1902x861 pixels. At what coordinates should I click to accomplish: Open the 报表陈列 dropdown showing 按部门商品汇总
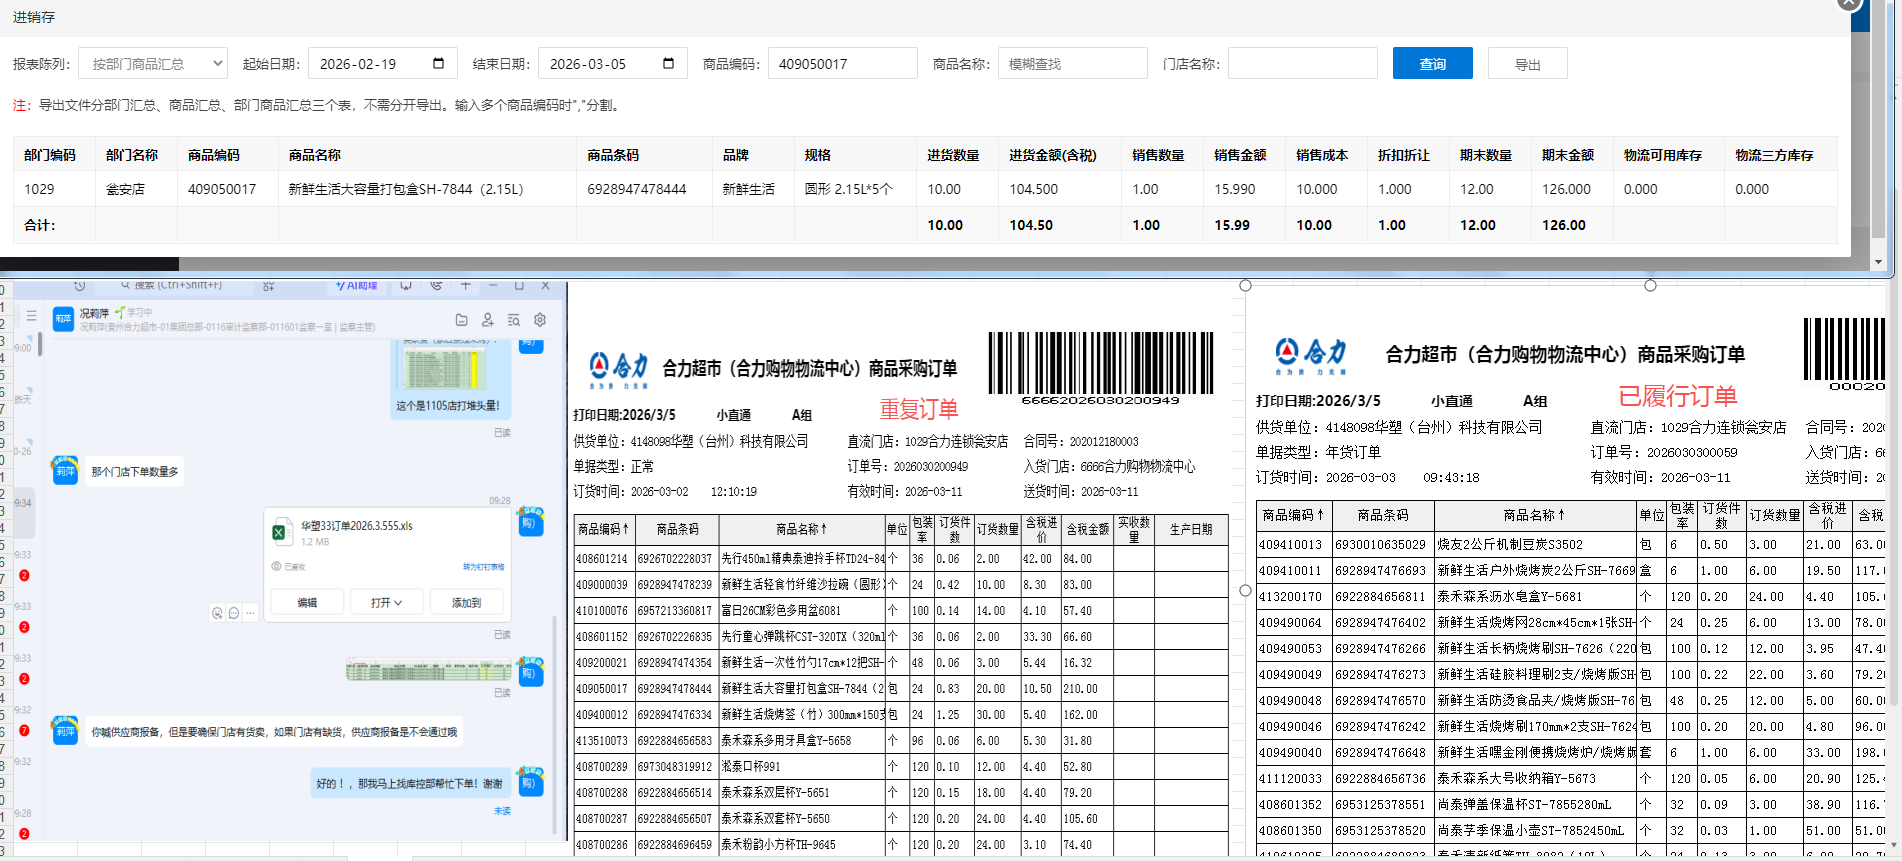click(153, 64)
